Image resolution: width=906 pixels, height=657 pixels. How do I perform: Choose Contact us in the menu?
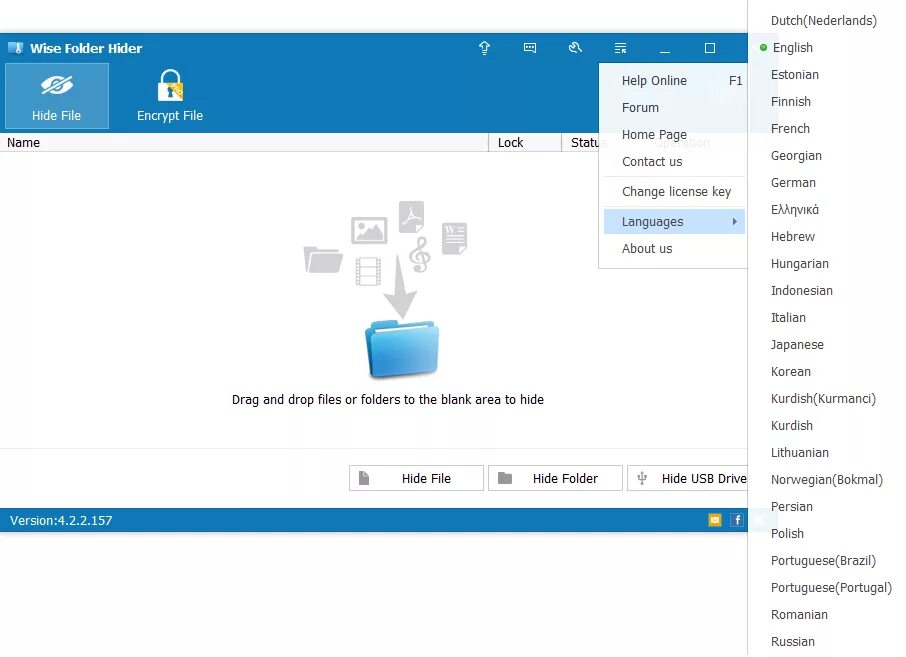coord(674,162)
